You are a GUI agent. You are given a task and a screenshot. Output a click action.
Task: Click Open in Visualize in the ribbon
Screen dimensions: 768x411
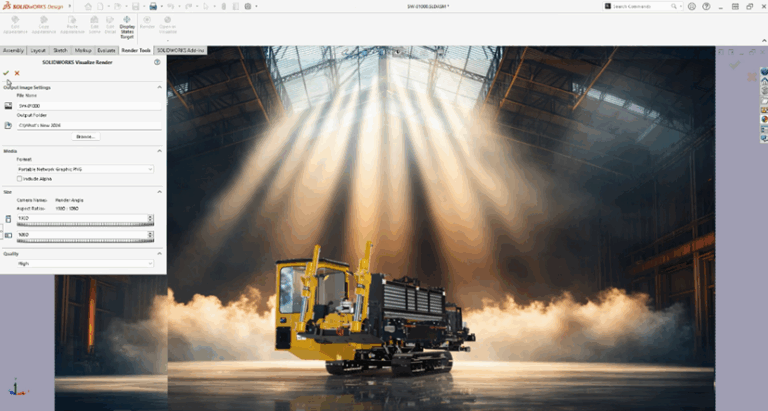168,25
